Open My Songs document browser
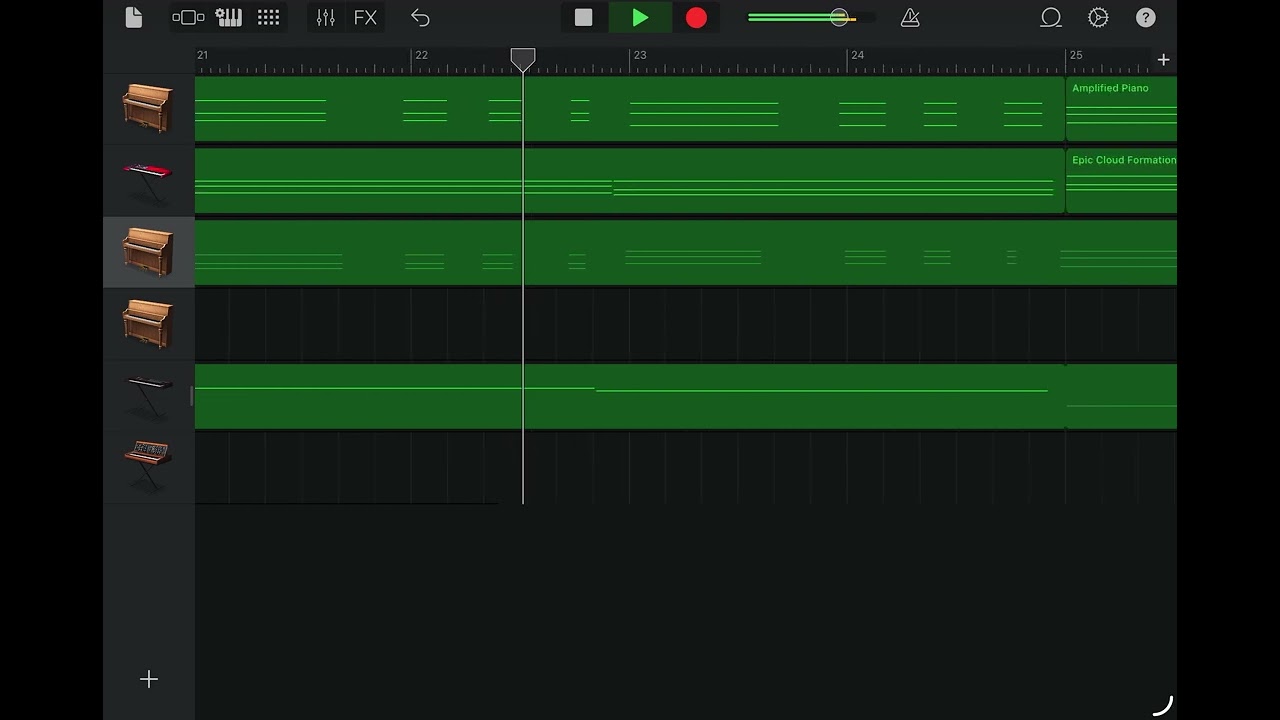This screenshot has width=1280, height=720. click(134, 18)
